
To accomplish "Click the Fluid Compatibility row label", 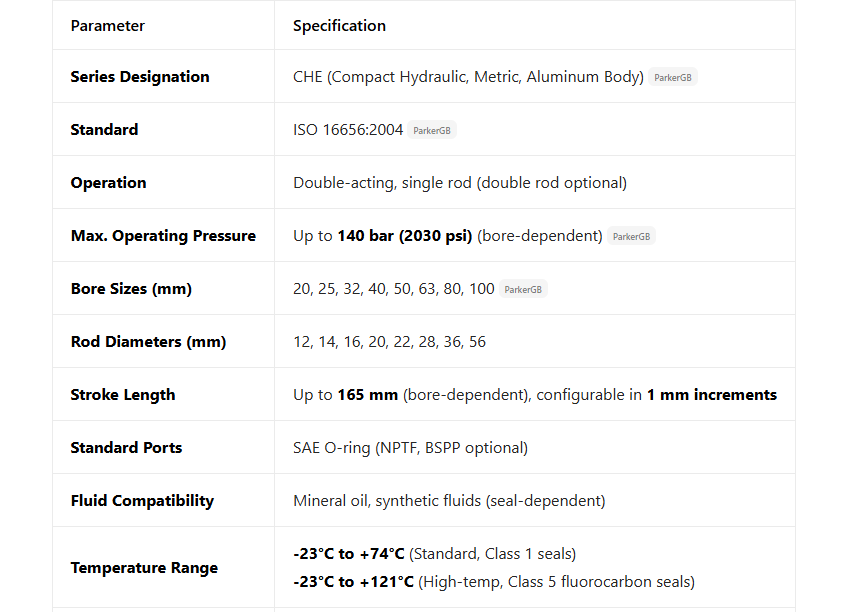I will [x=142, y=501].
